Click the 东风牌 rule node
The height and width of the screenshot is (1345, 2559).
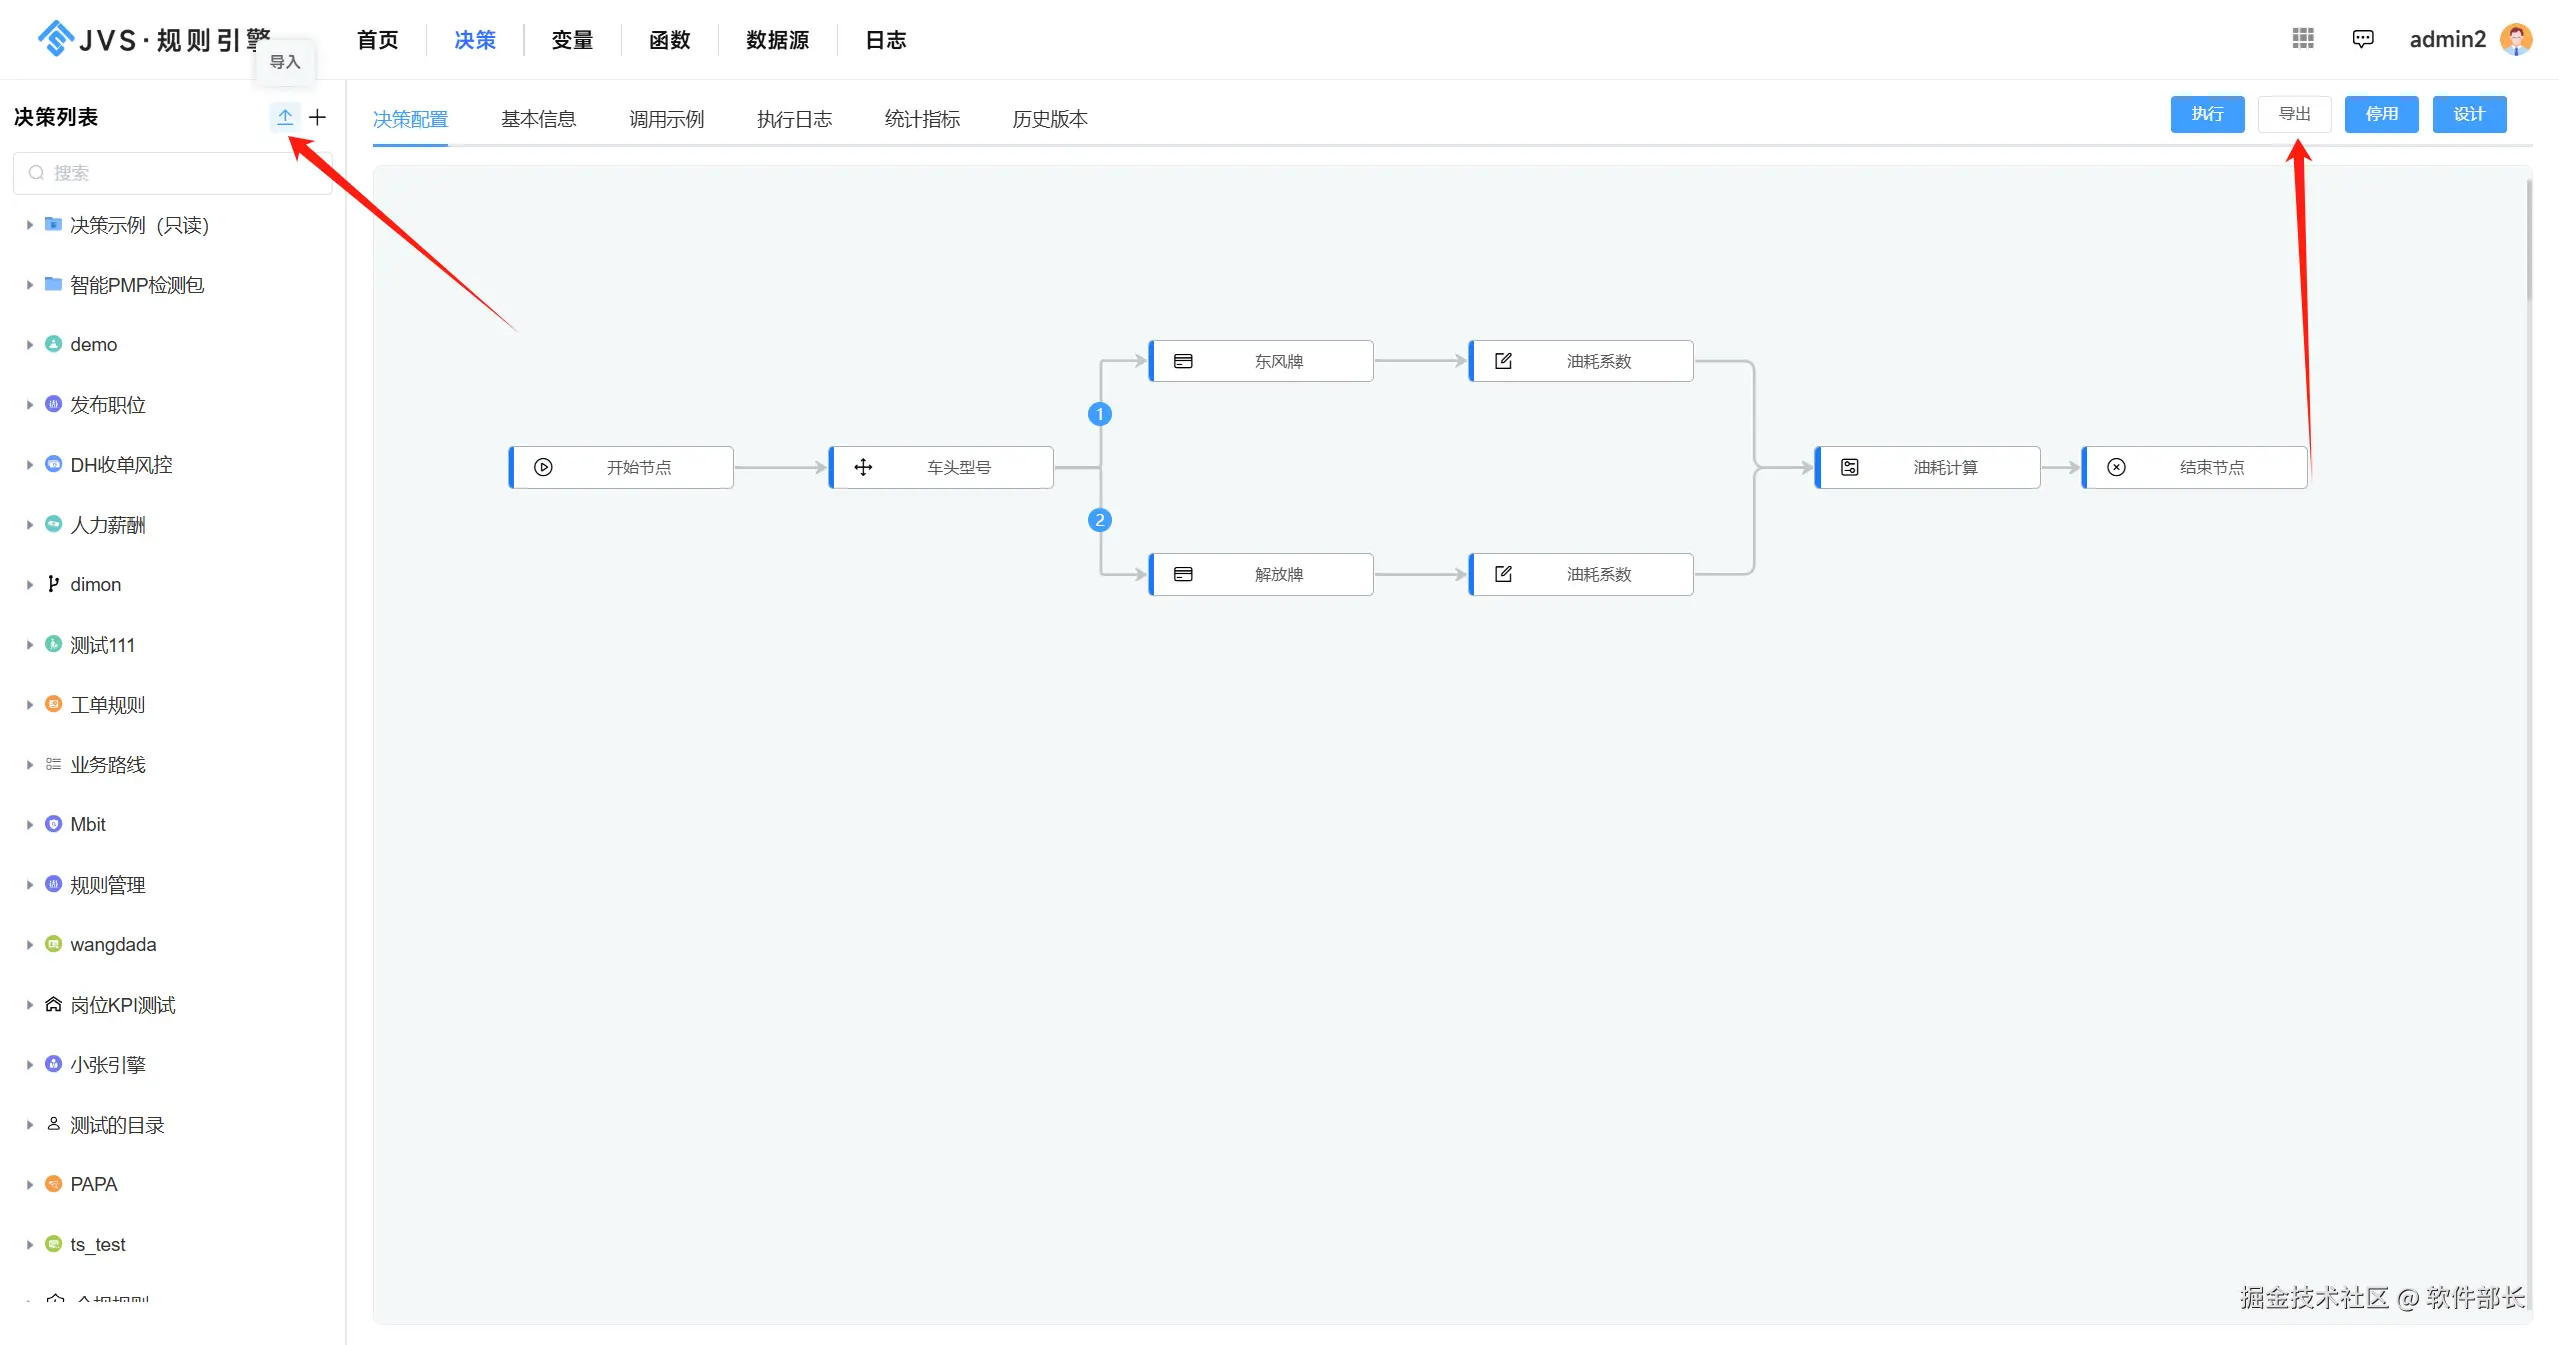point(1262,361)
